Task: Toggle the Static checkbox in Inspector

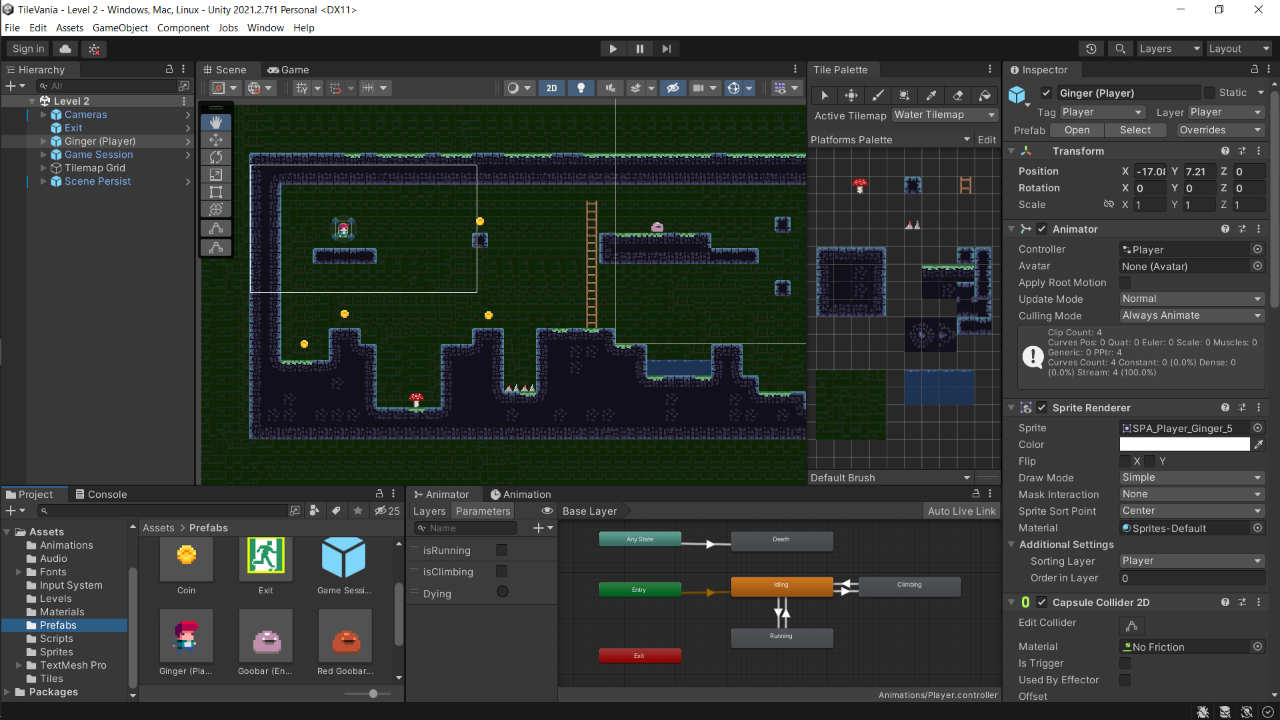Action: coord(1209,92)
